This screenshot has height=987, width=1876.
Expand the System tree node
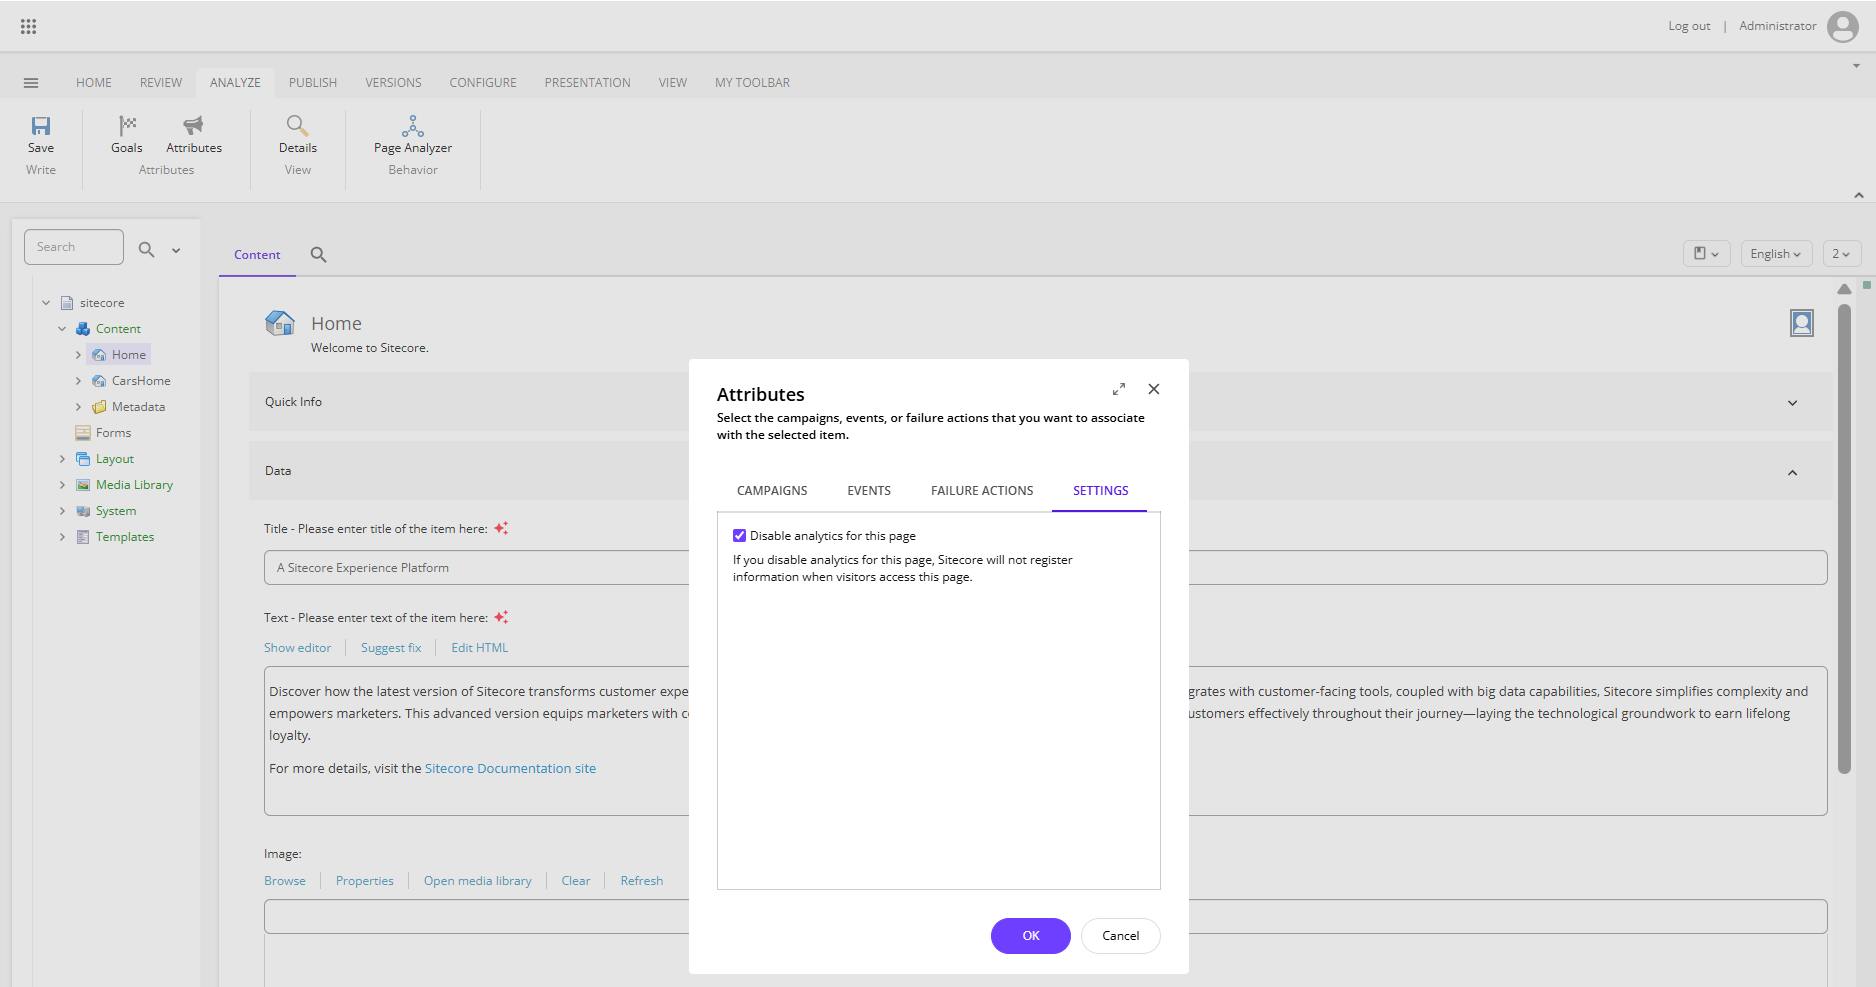[62, 511]
